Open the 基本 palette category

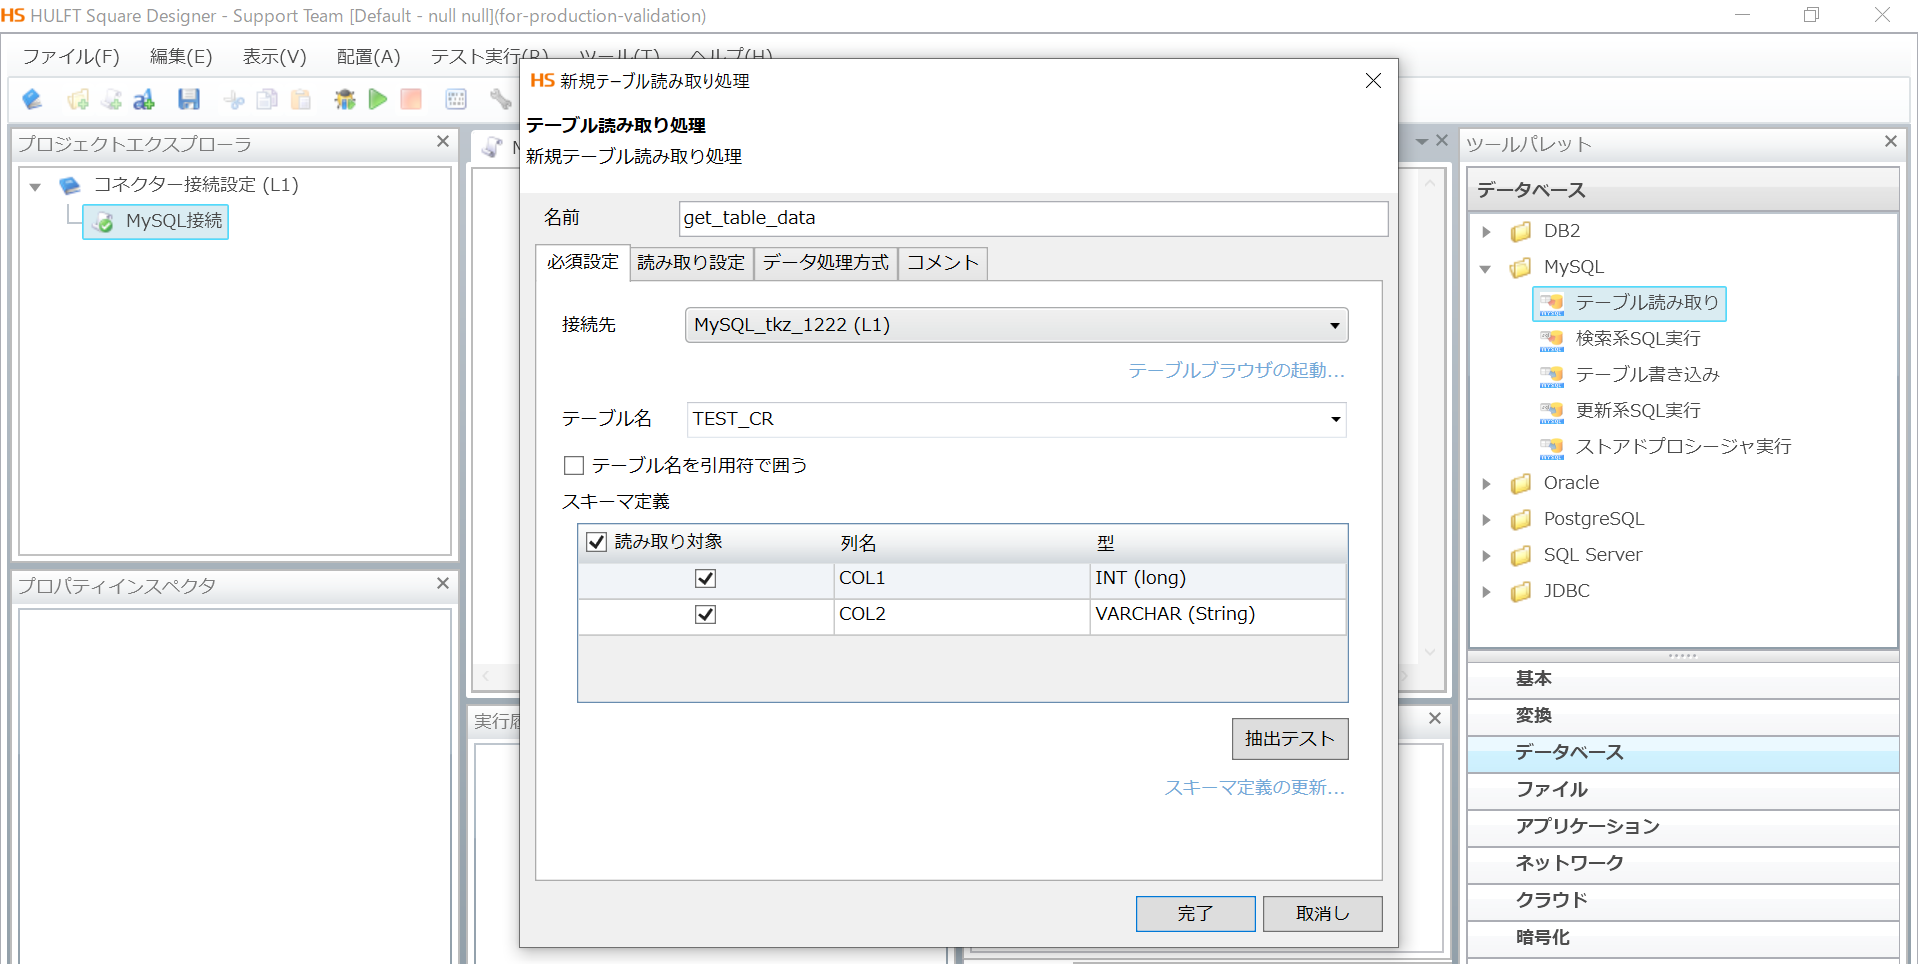pos(1683,679)
